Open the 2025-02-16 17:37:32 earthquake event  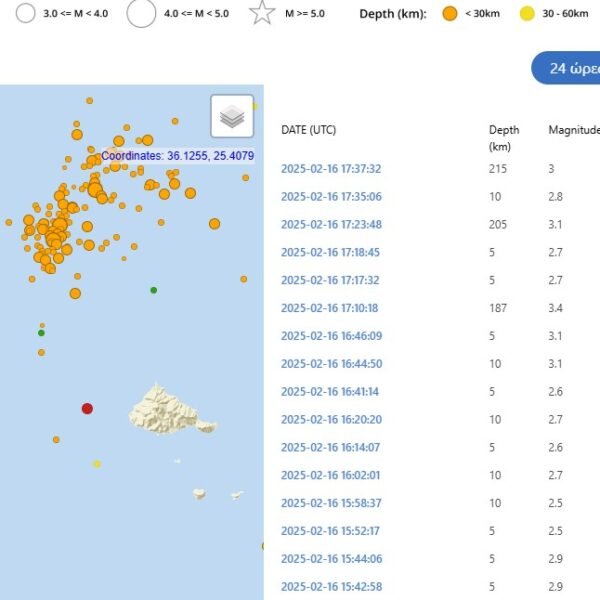pyautogui.click(x=331, y=169)
